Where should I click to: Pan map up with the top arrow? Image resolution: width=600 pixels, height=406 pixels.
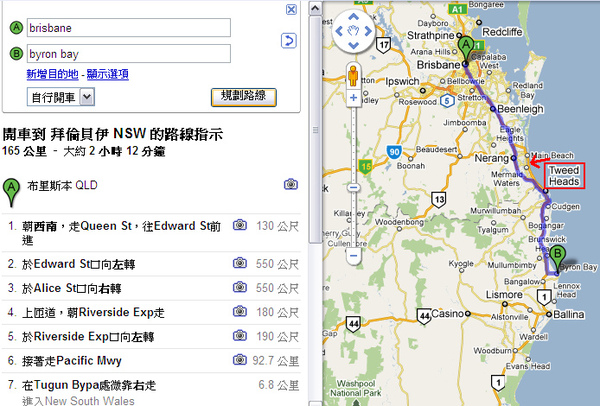(x=353, y=16)
